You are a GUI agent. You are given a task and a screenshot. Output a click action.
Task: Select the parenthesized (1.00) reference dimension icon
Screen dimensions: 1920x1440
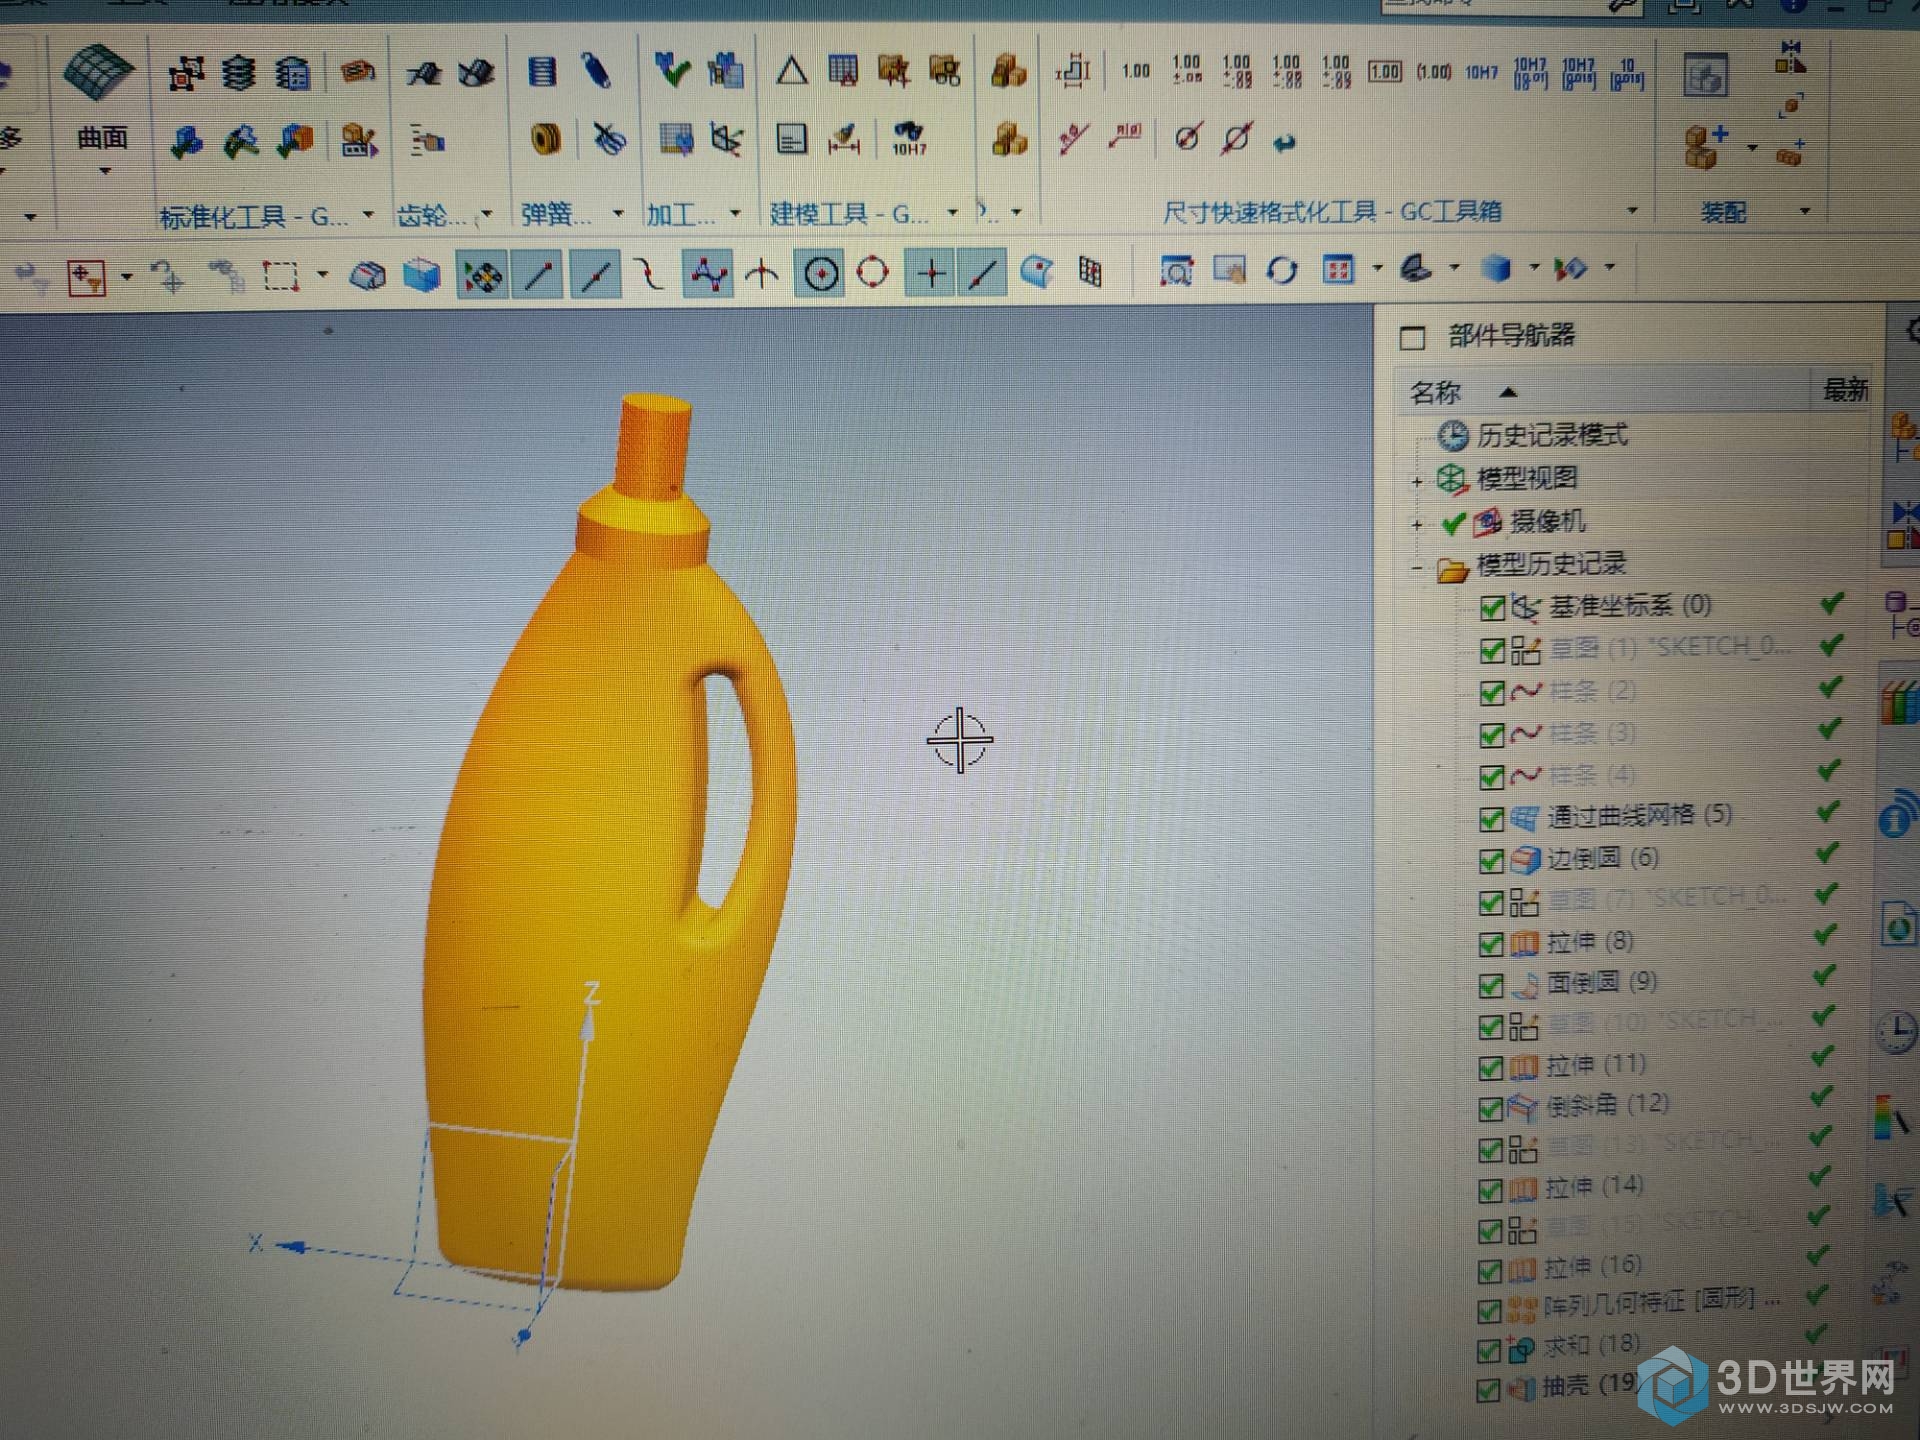(x=1433, y=72)
